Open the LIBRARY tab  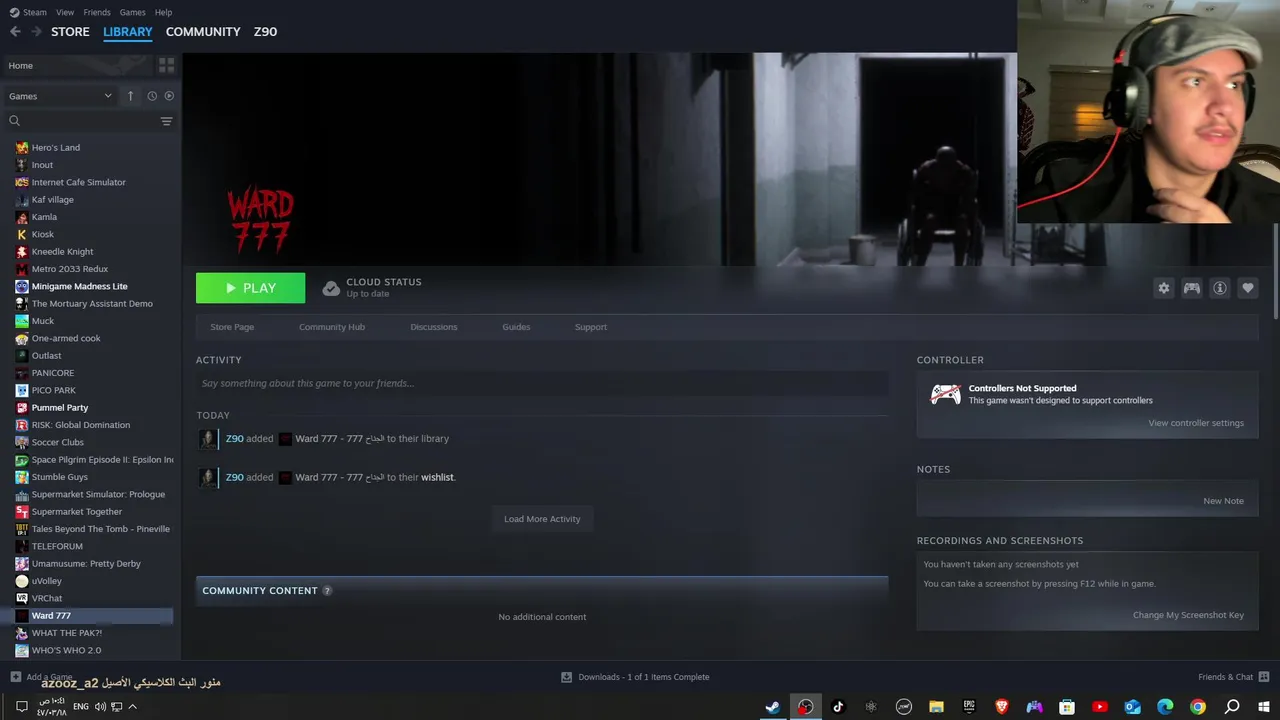pyautogui.click(x=128, y=32)
